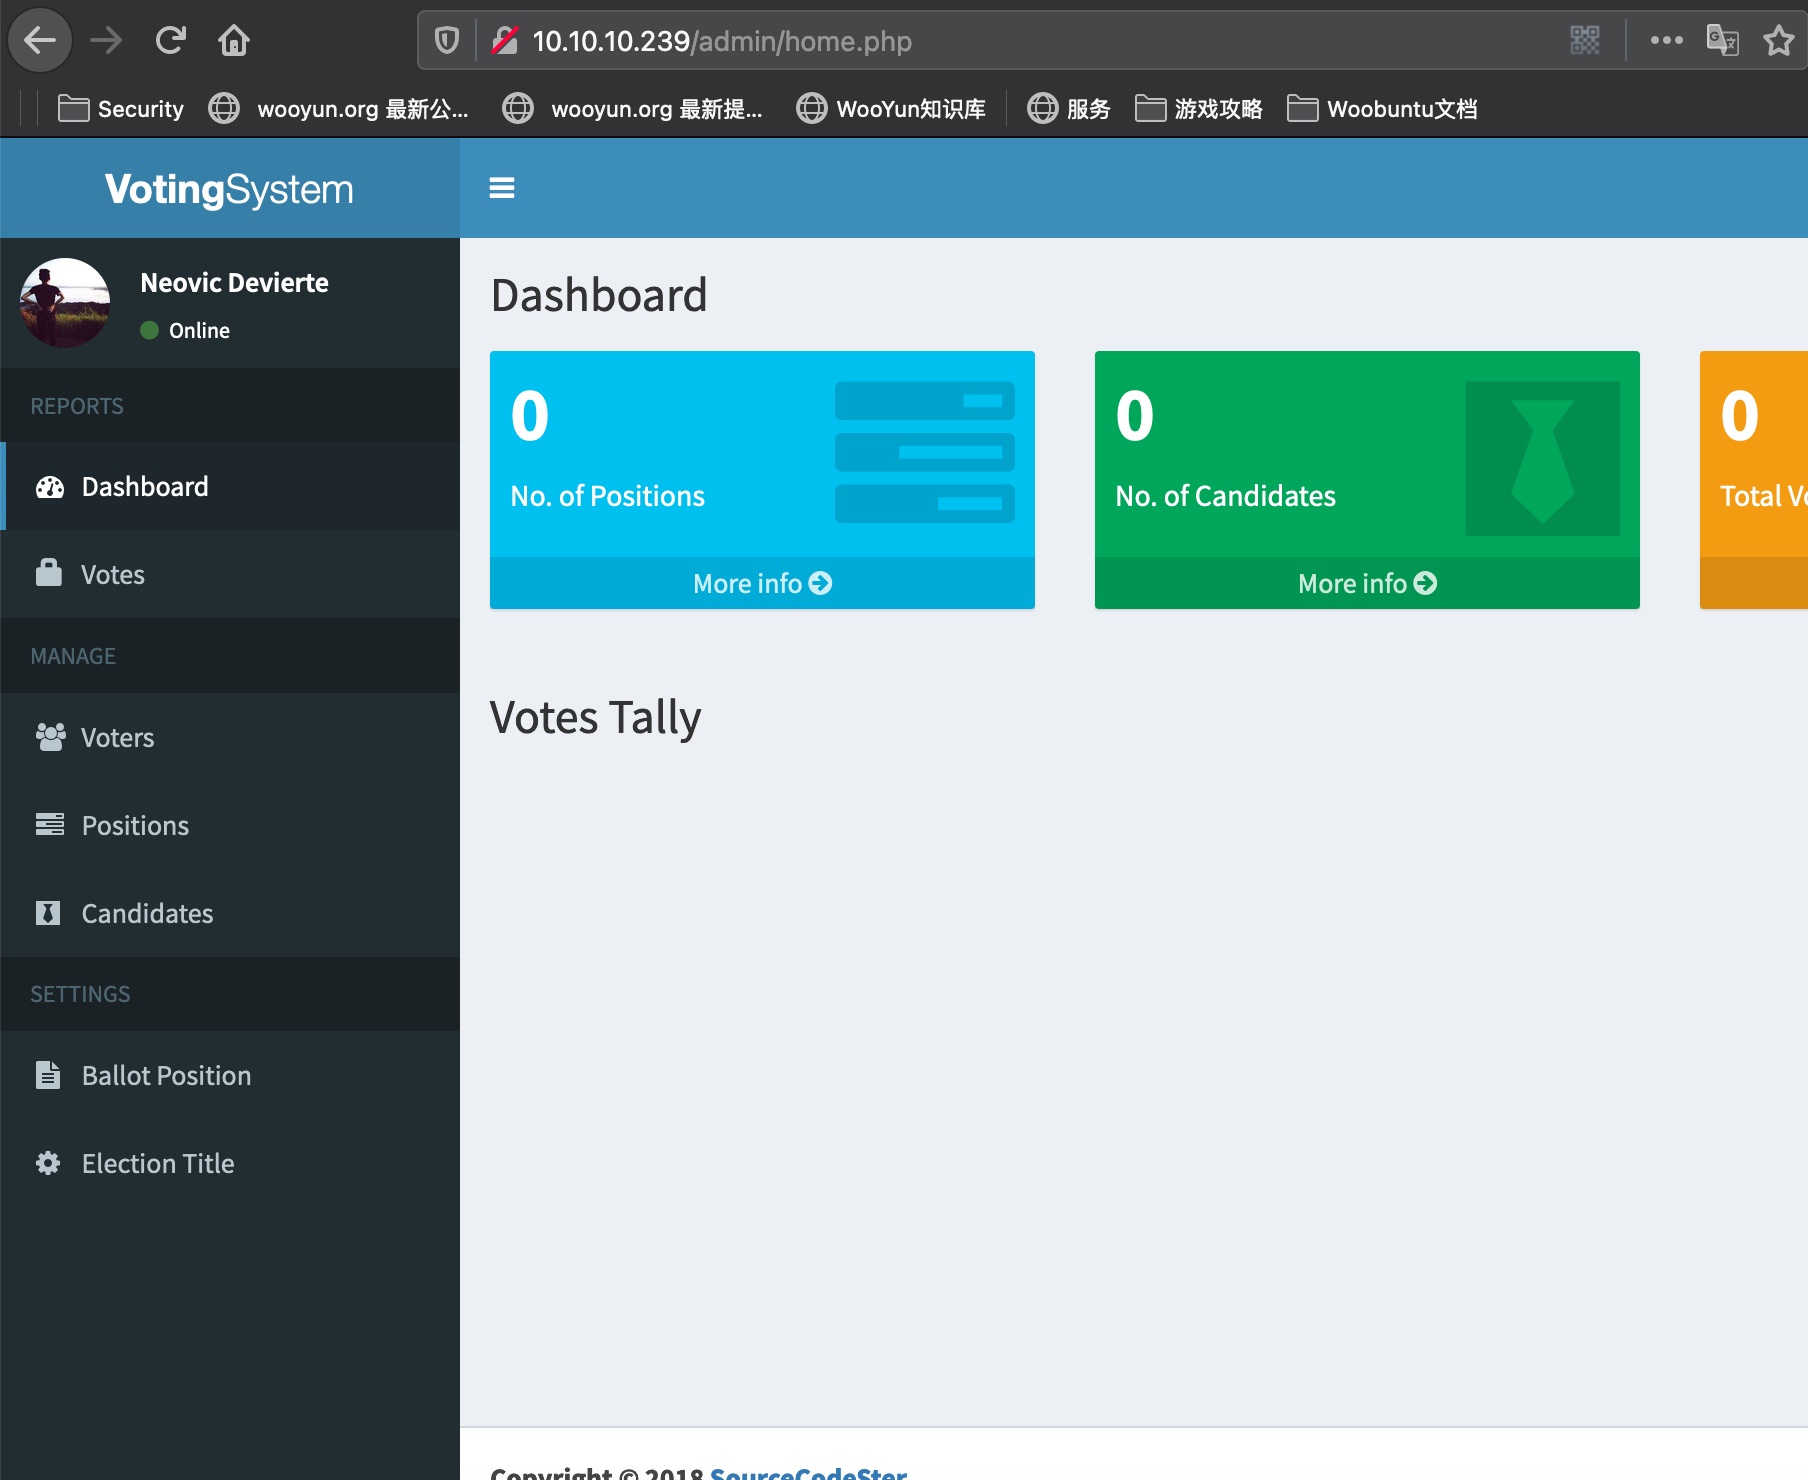Click the Positions list icon in sidebar

point(49,825)
